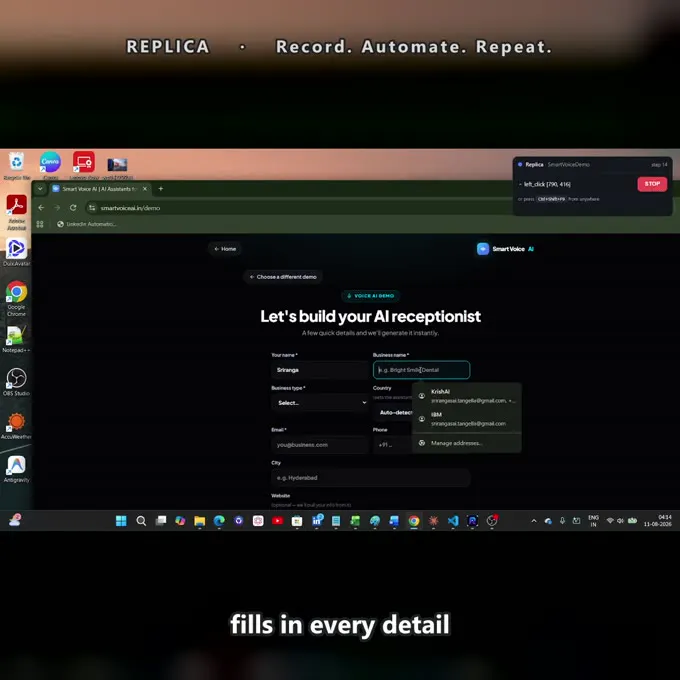Screen dimensions: 680x680
Task: Open YouTube from the taskbar
Action: point(278,521)
